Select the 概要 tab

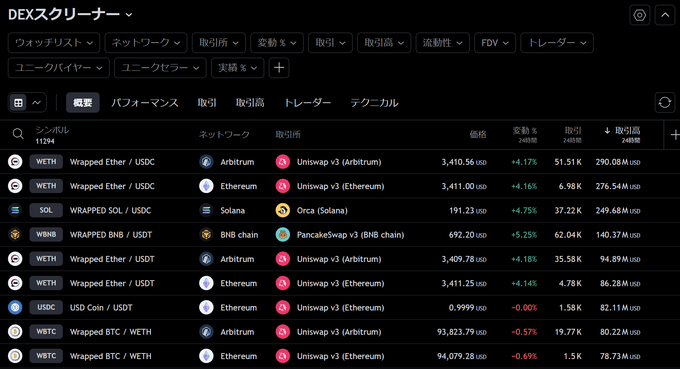pyautogui.click(x=82, y=103)
